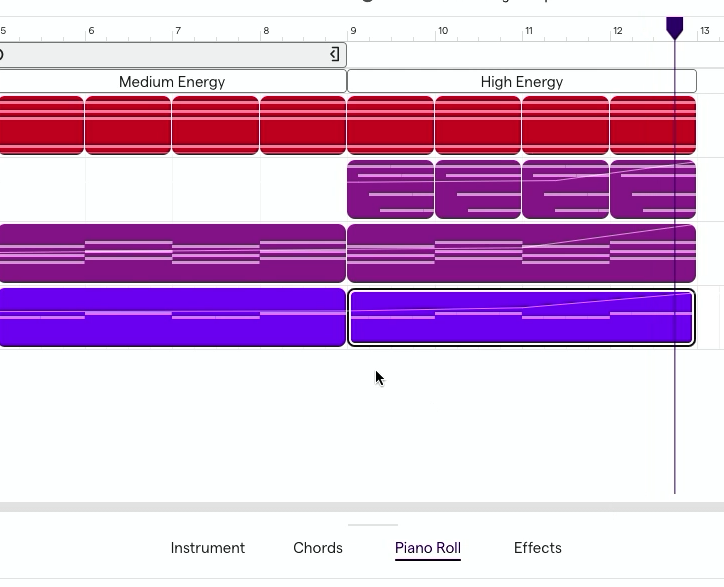The image size is (724, 587).
Task: Select the Piano Roll tab
Action: [x=428, y=548]
